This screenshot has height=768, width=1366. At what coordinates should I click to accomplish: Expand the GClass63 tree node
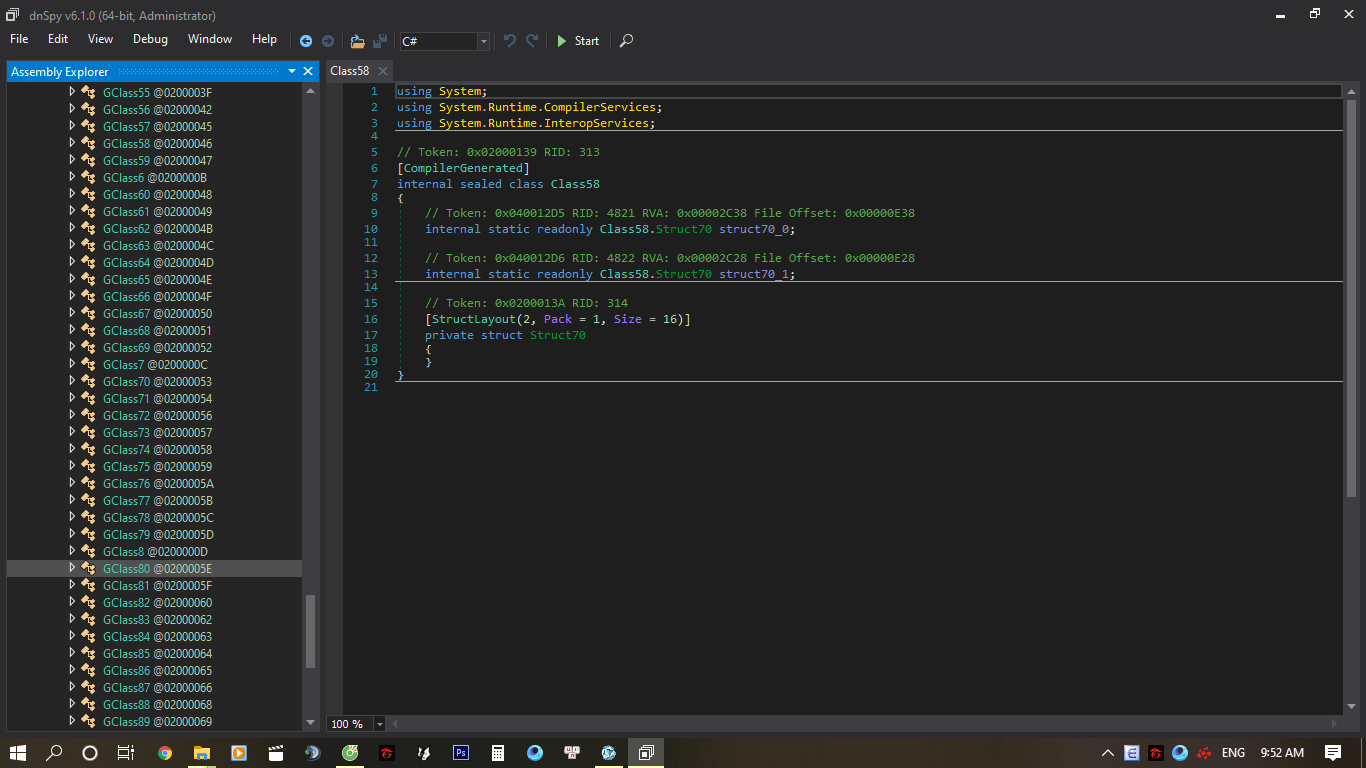click(72, 245)
